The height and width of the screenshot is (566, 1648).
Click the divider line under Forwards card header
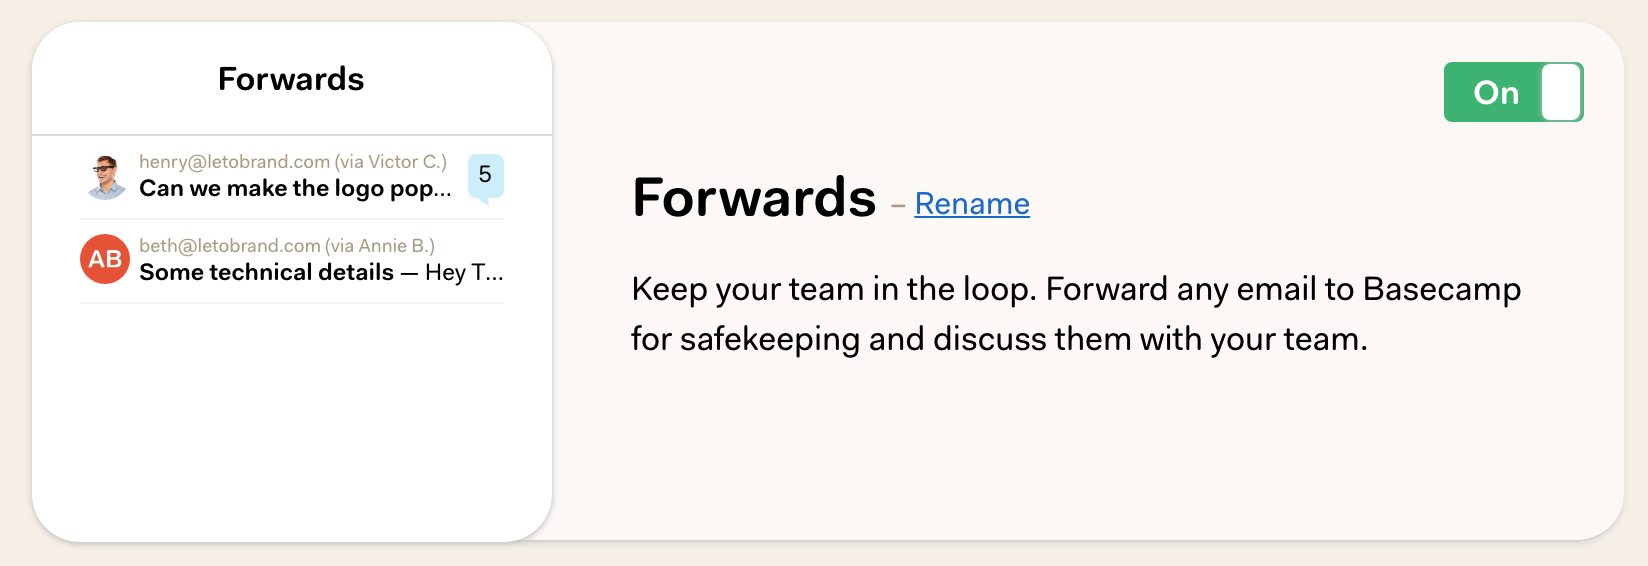[292, 134]
